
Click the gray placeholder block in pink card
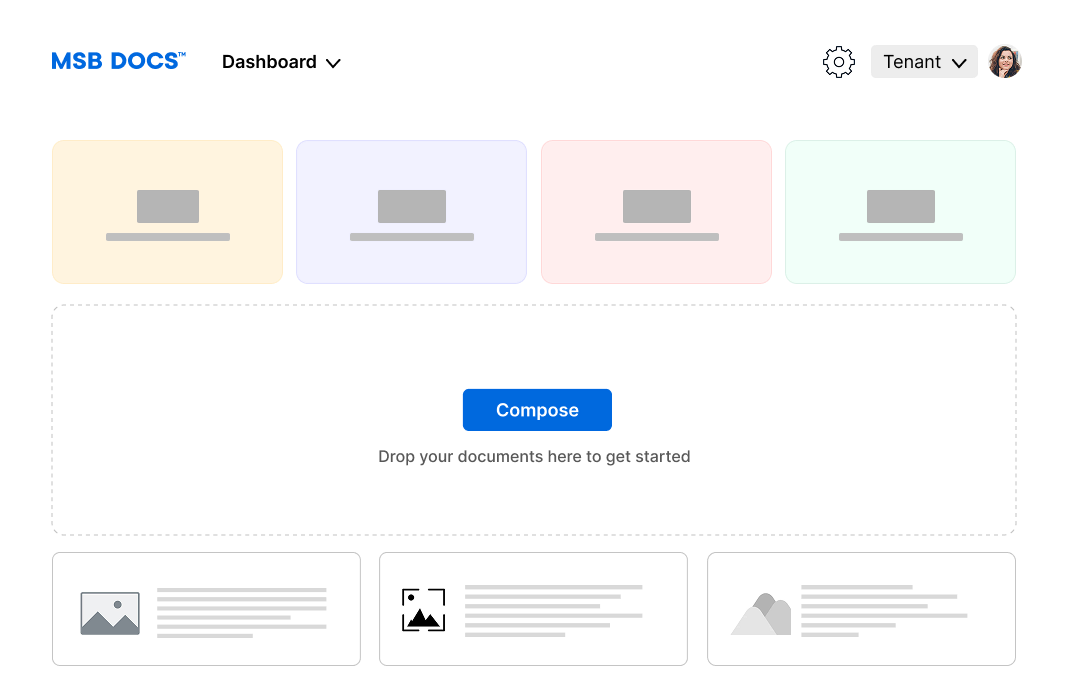coord(656,206)
